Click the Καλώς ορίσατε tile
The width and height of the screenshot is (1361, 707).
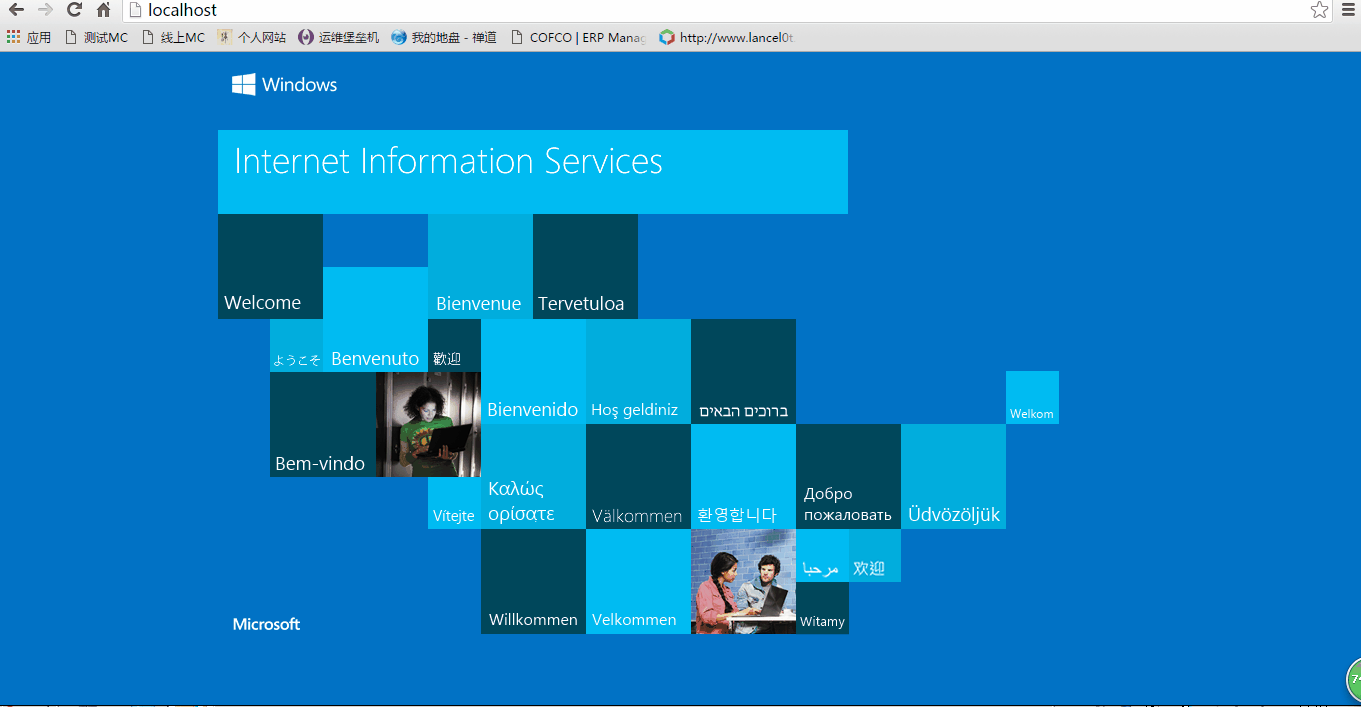coord(533,476)
